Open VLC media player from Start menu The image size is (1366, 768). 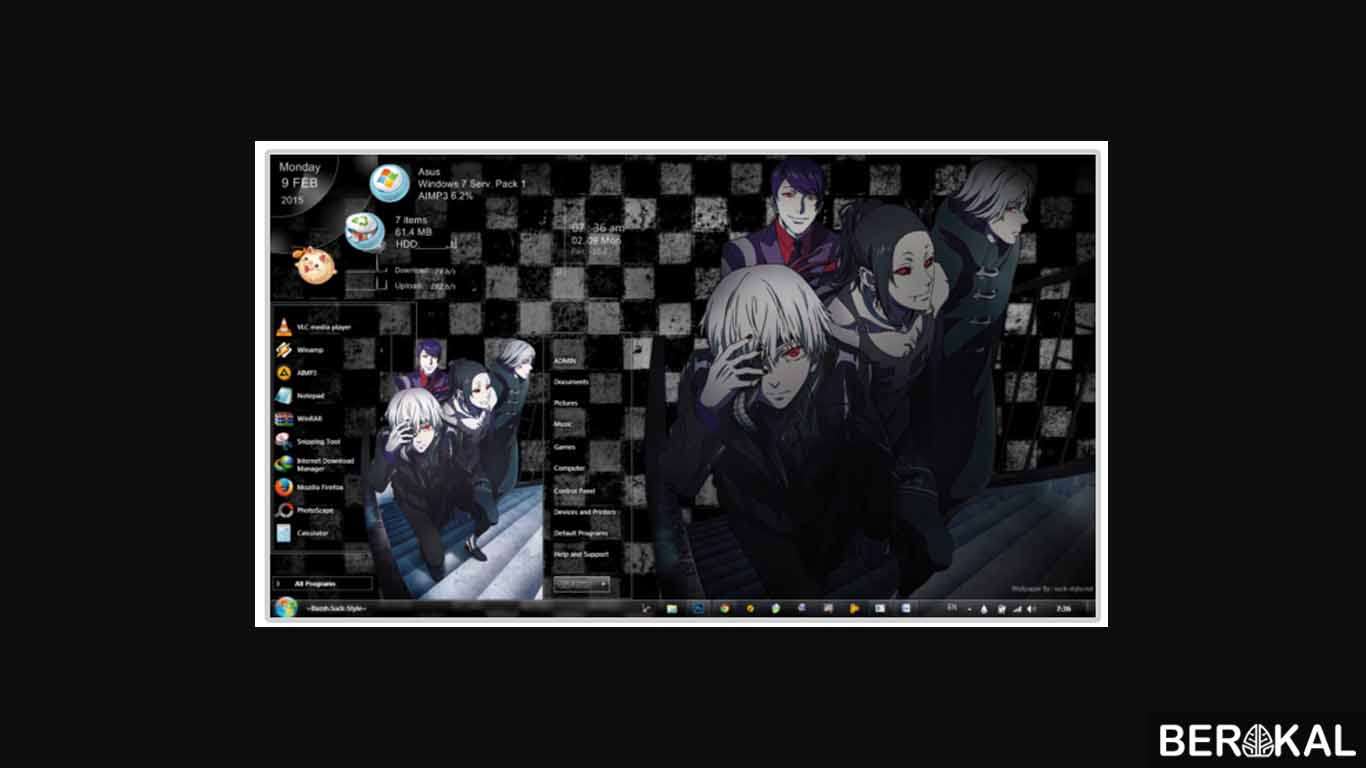pos(315,325)
